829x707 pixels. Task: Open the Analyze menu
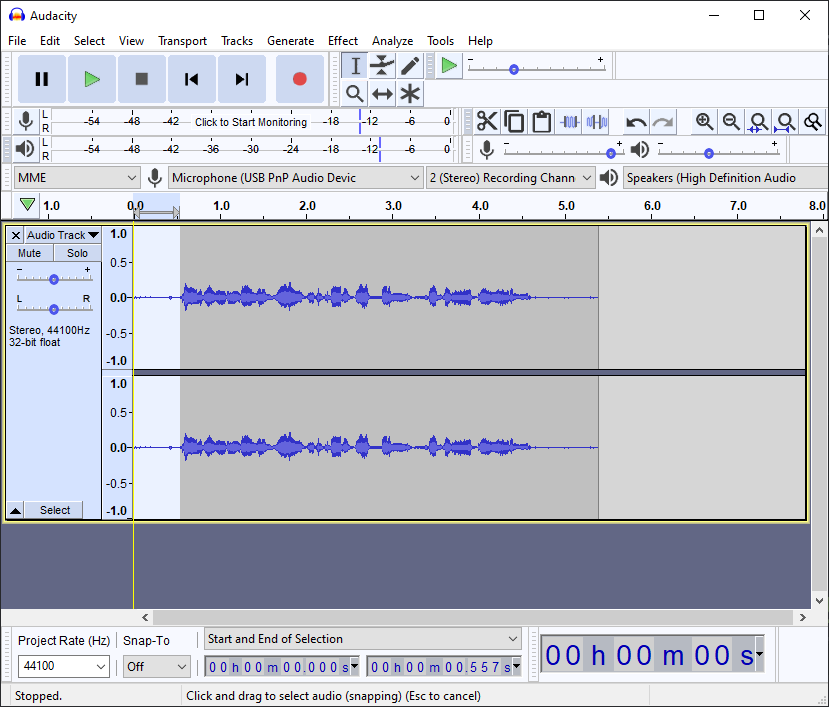click(392, 41)
